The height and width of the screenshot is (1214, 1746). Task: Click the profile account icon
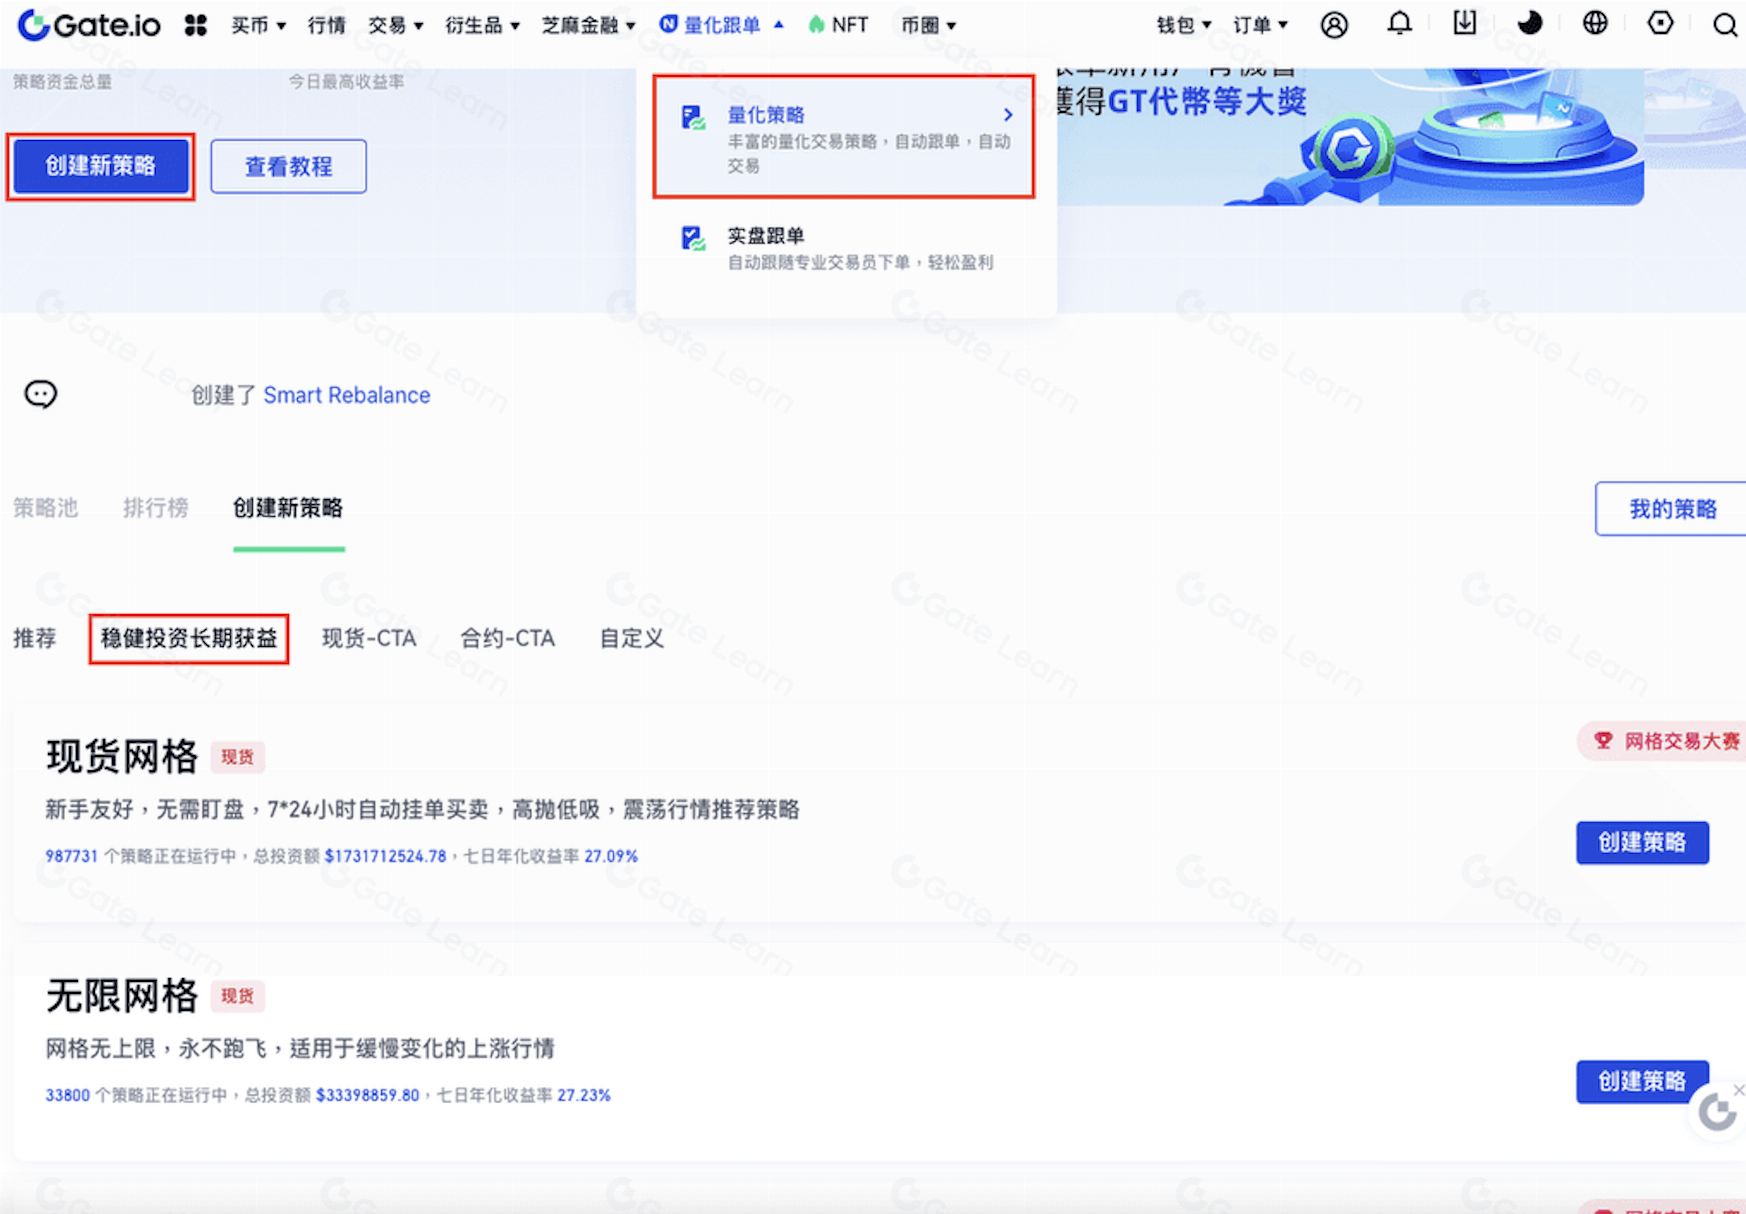1334,24
